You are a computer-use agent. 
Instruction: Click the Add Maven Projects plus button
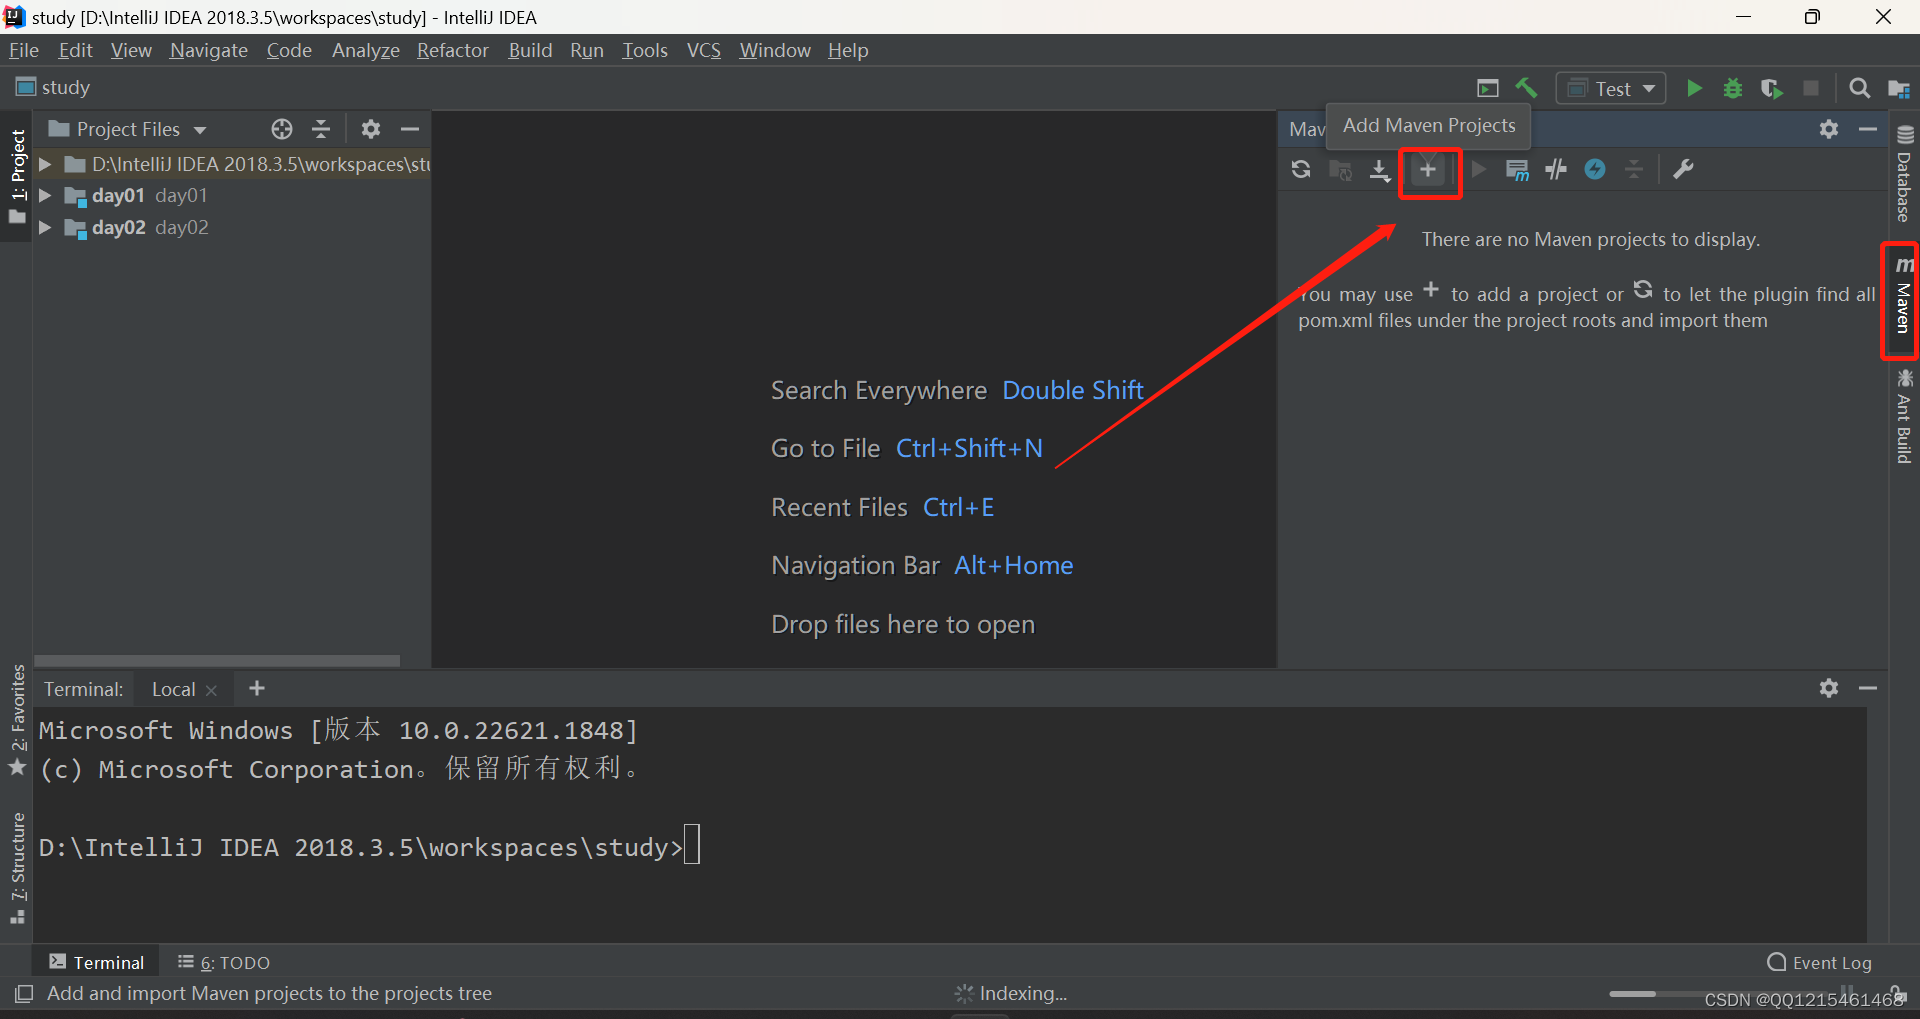(x=1429, y=171)
